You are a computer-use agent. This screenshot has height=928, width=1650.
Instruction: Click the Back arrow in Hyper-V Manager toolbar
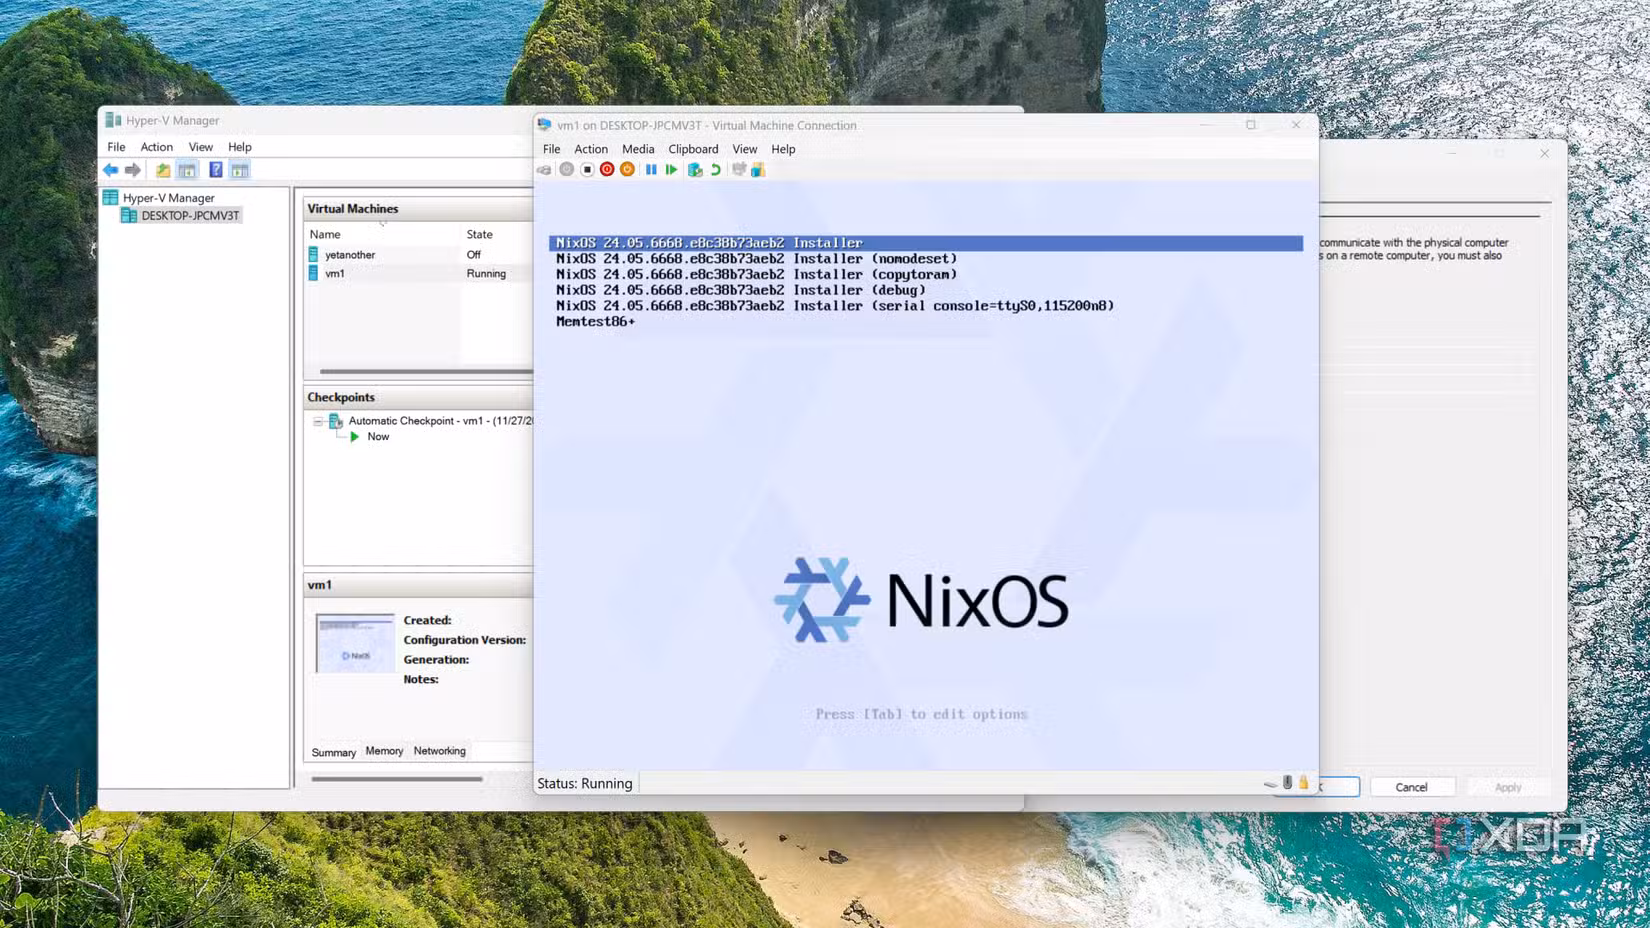click(111, 170)
